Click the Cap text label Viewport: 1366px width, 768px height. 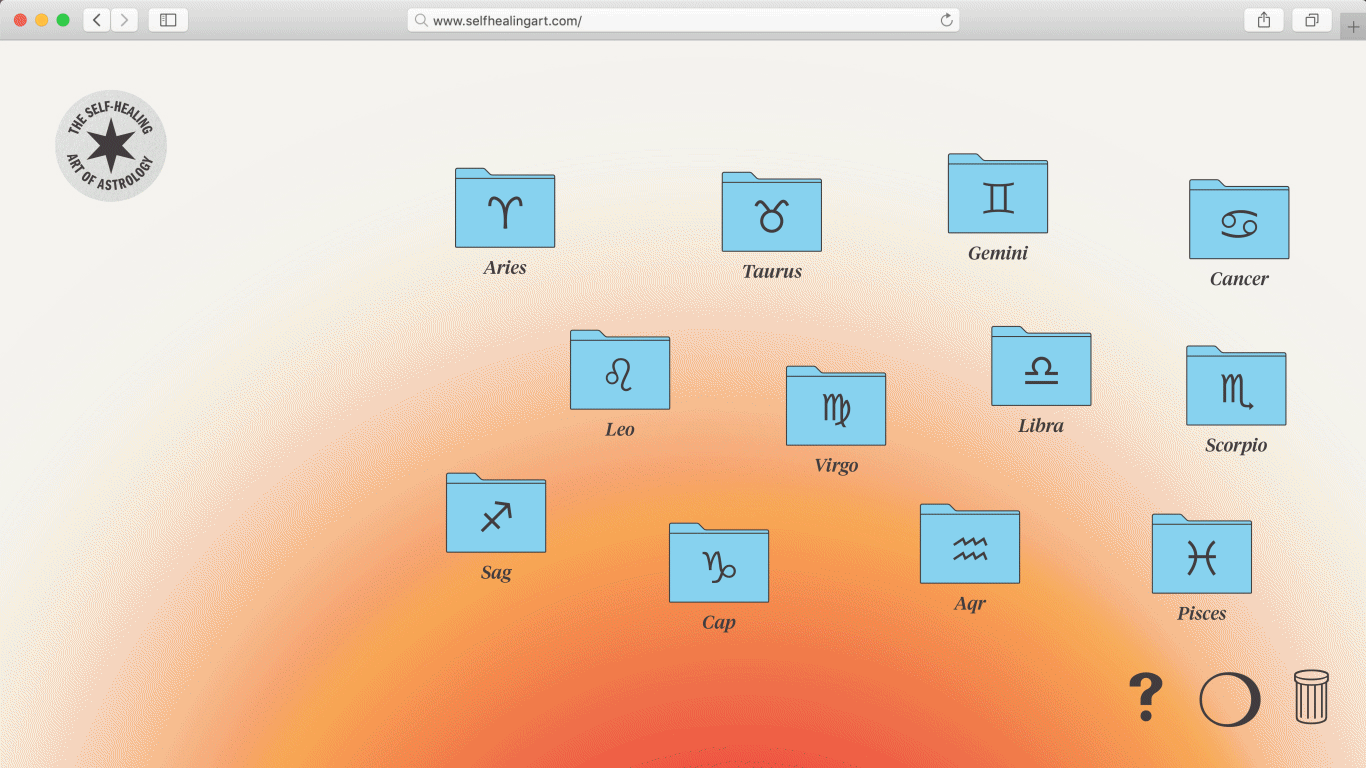pyautogui.click(x=719, y=624)
